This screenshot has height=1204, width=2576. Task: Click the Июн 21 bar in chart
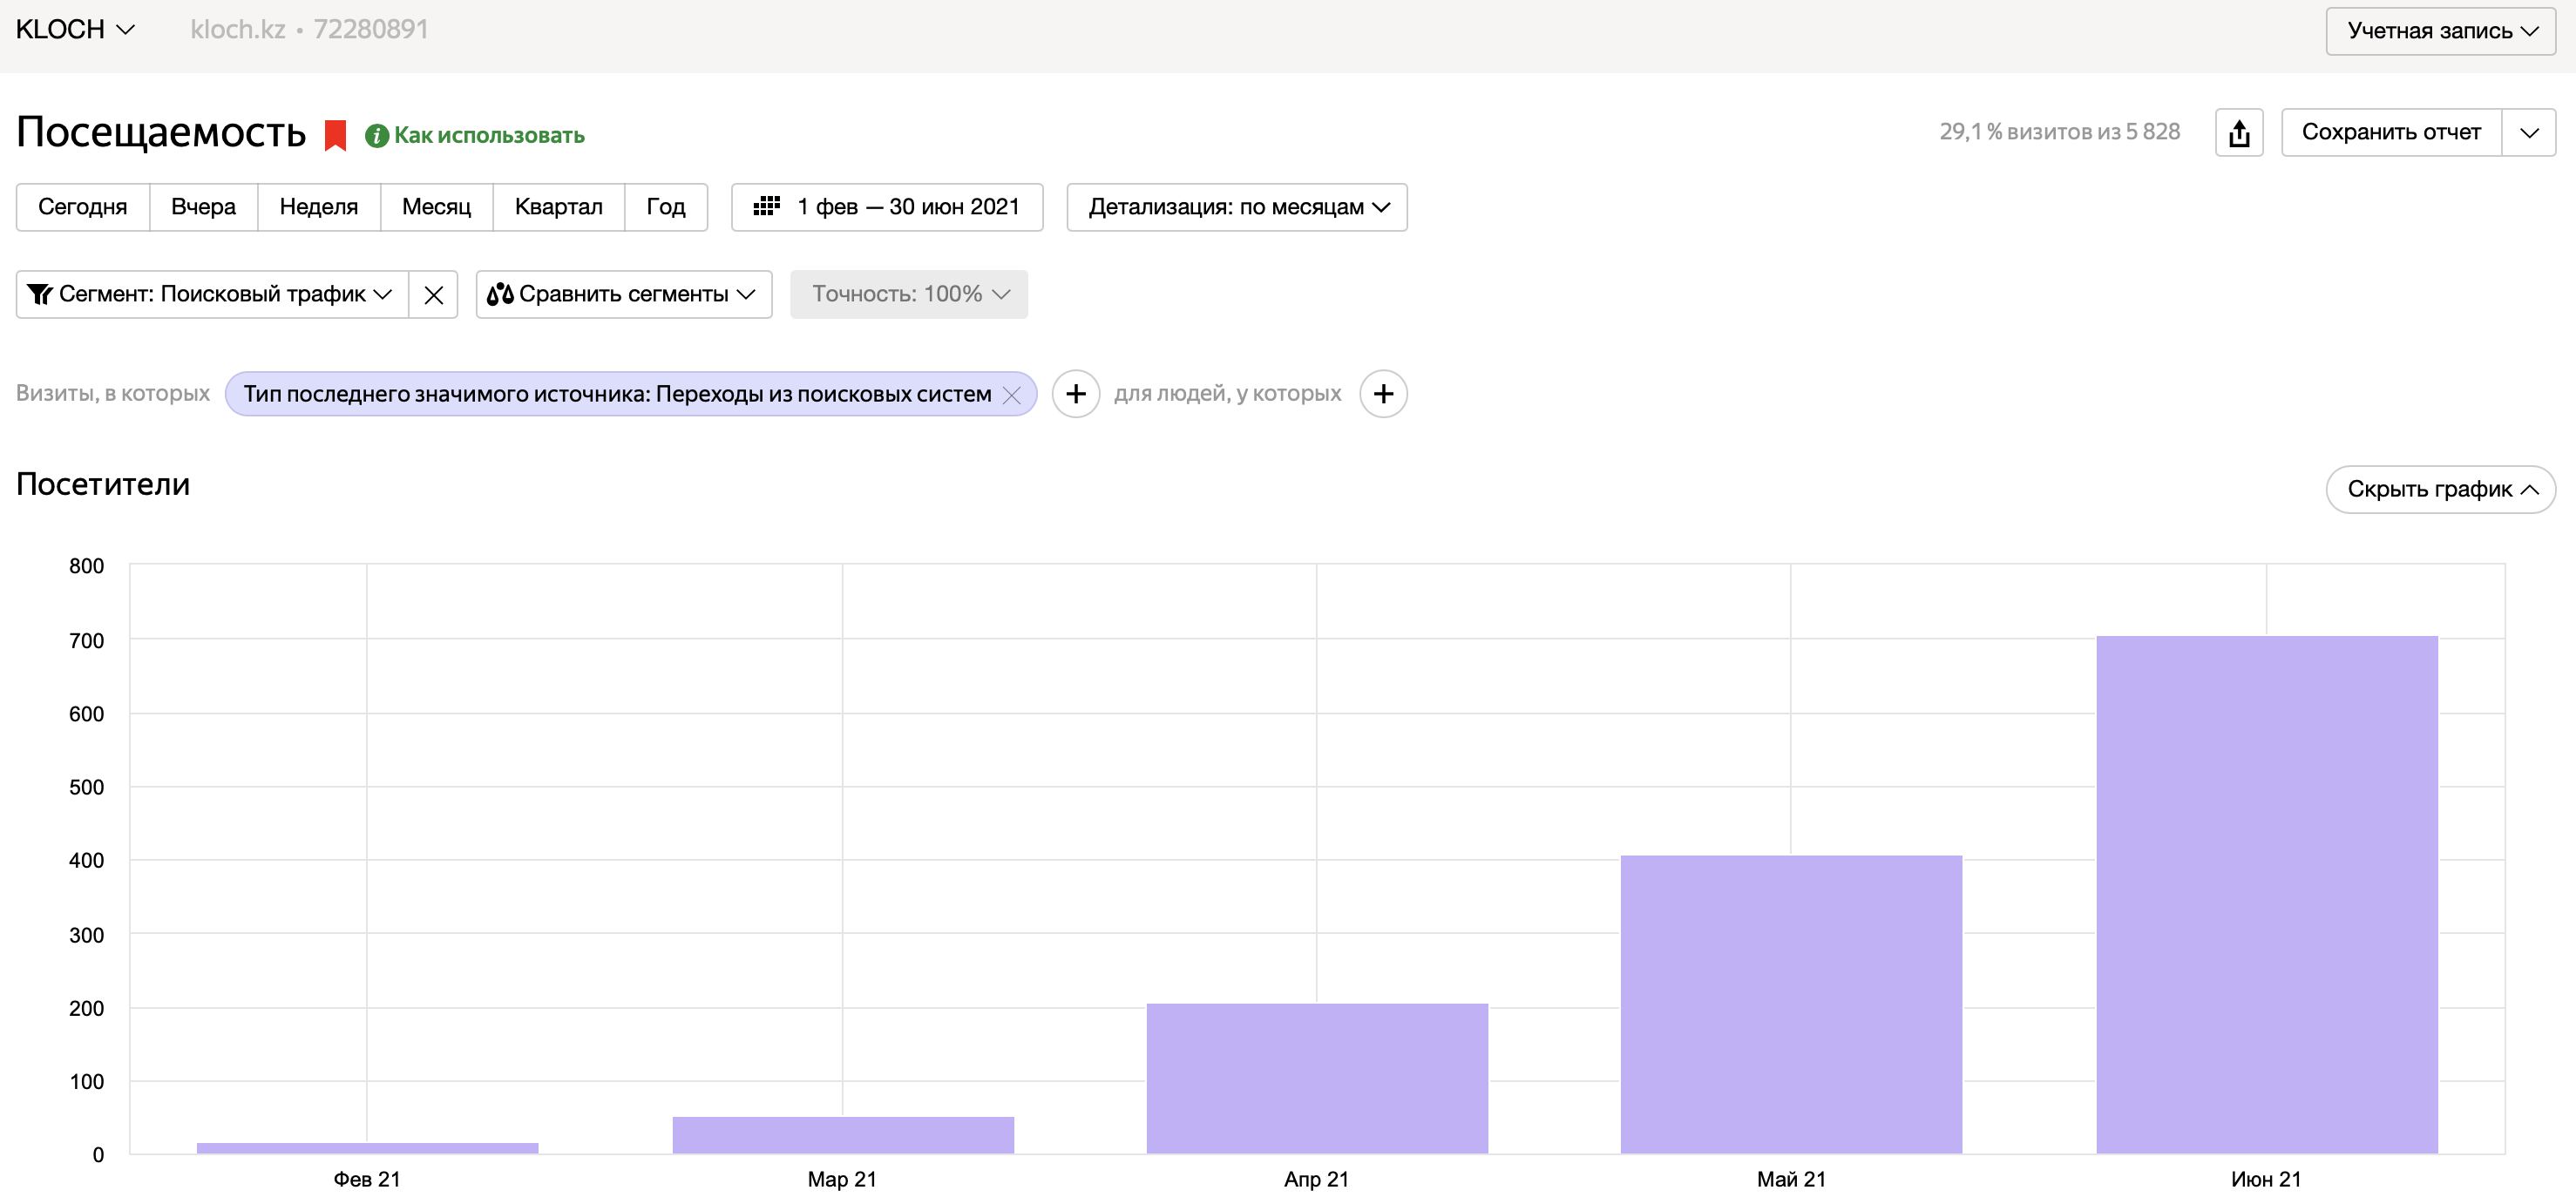click(x=2266, y=894)
